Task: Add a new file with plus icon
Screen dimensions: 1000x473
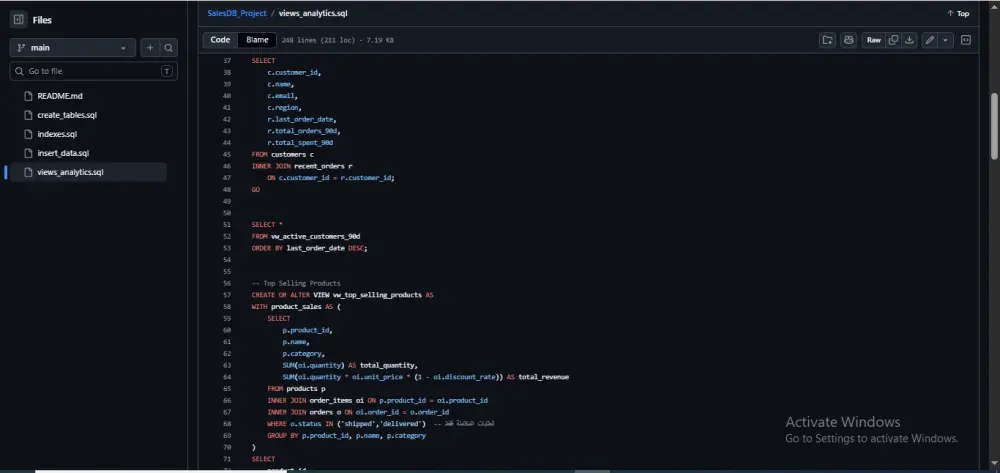Action: 150,48
